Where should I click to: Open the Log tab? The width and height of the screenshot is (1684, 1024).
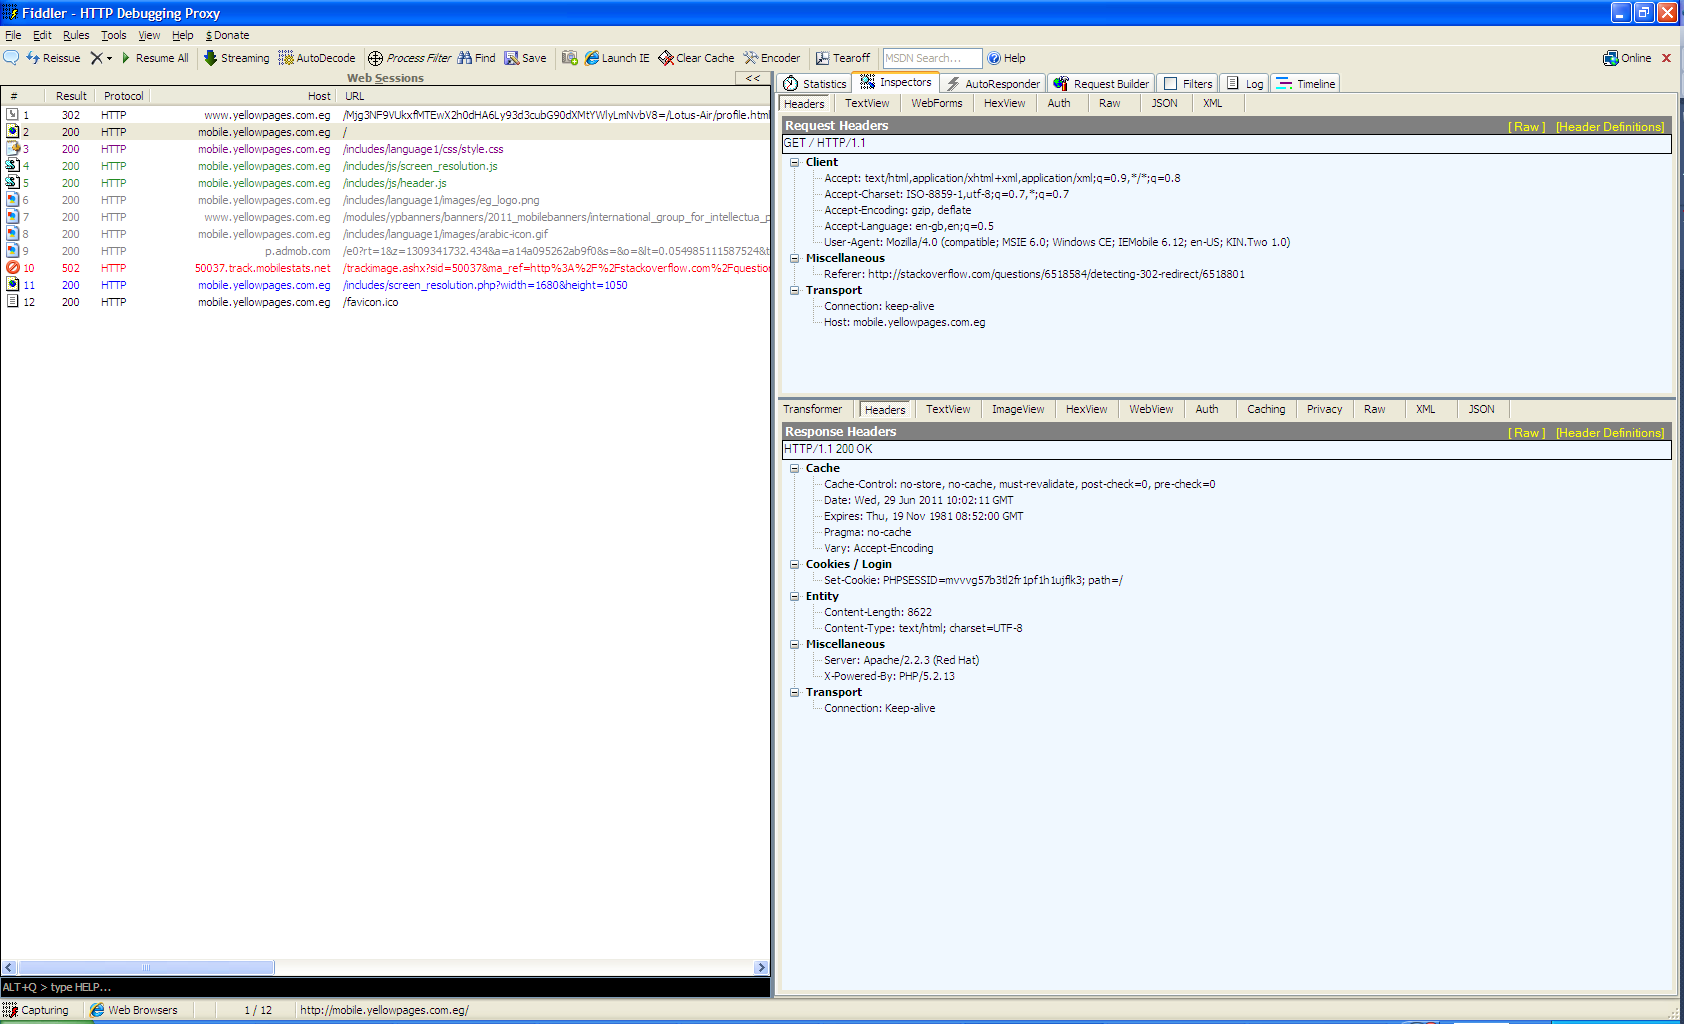(1245, 84)
